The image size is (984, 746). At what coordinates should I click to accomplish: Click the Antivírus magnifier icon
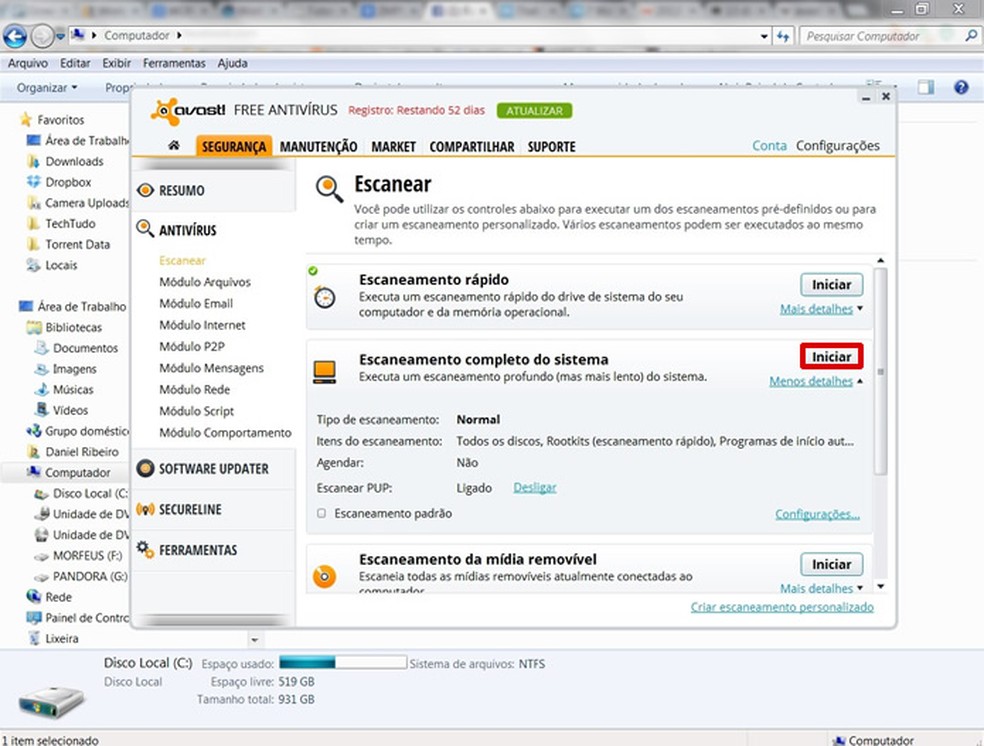[145, 228]
